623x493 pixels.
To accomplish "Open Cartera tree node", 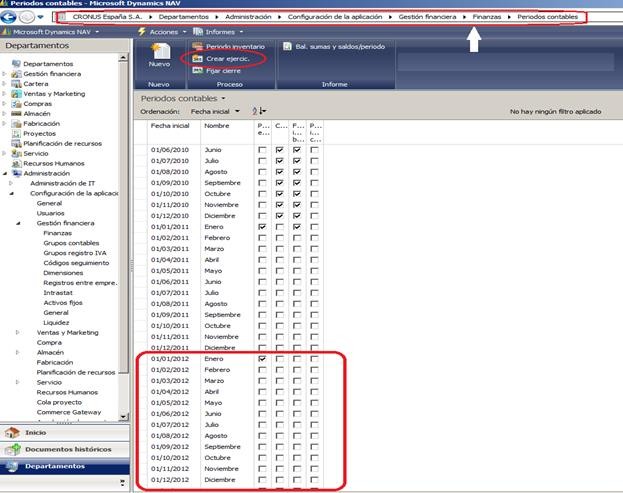I will 36,83.
